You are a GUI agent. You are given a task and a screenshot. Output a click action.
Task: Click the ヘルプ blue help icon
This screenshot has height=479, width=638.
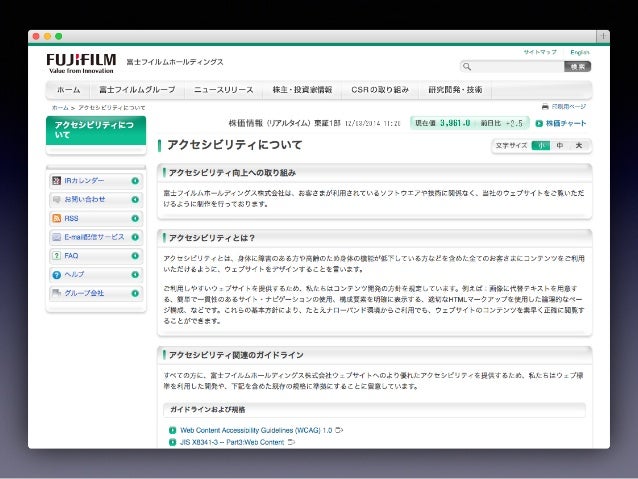(57, 275)
